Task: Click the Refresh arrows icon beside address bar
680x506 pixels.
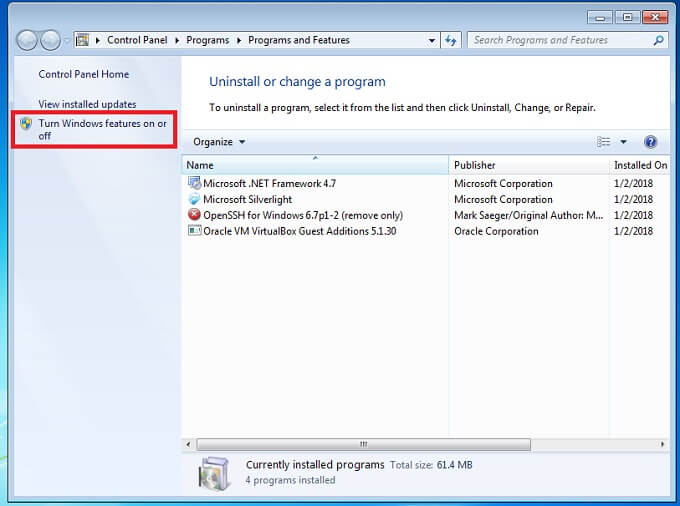Action: [451, 40]
